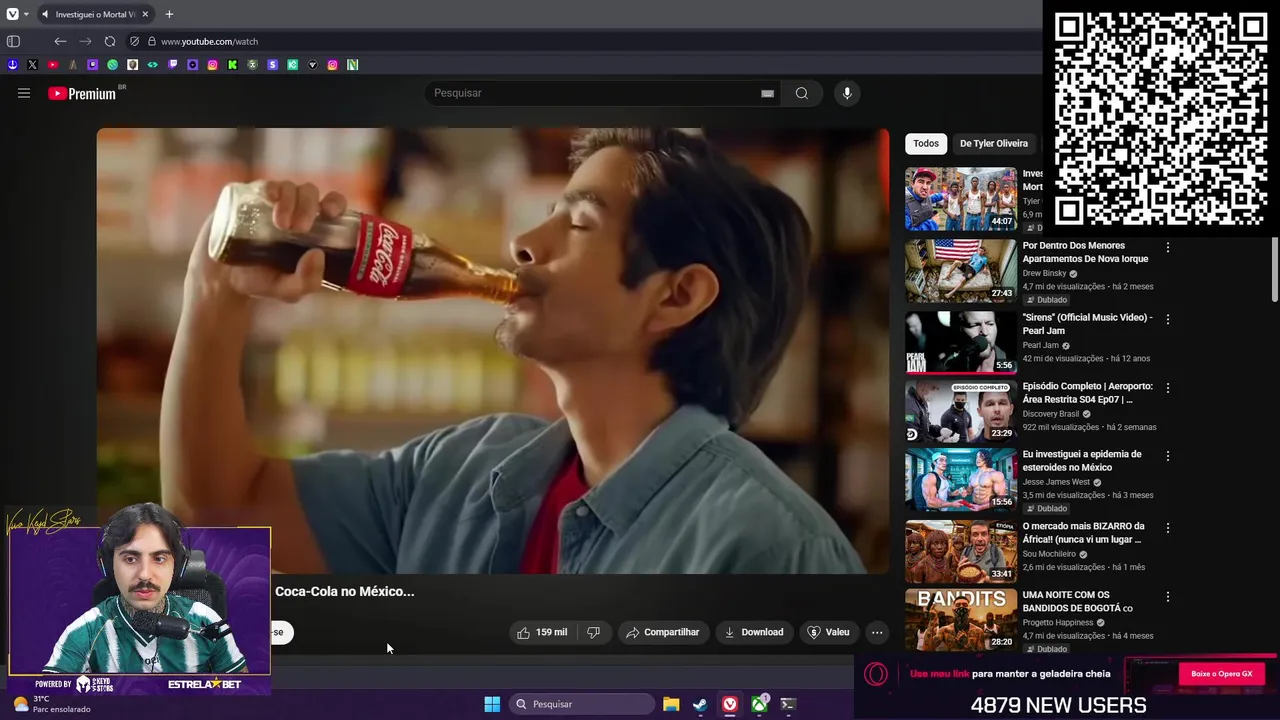Expand the dropdown arrow beside the Vivaldi logo
The image size is (1280, 720).
[26, 14]
